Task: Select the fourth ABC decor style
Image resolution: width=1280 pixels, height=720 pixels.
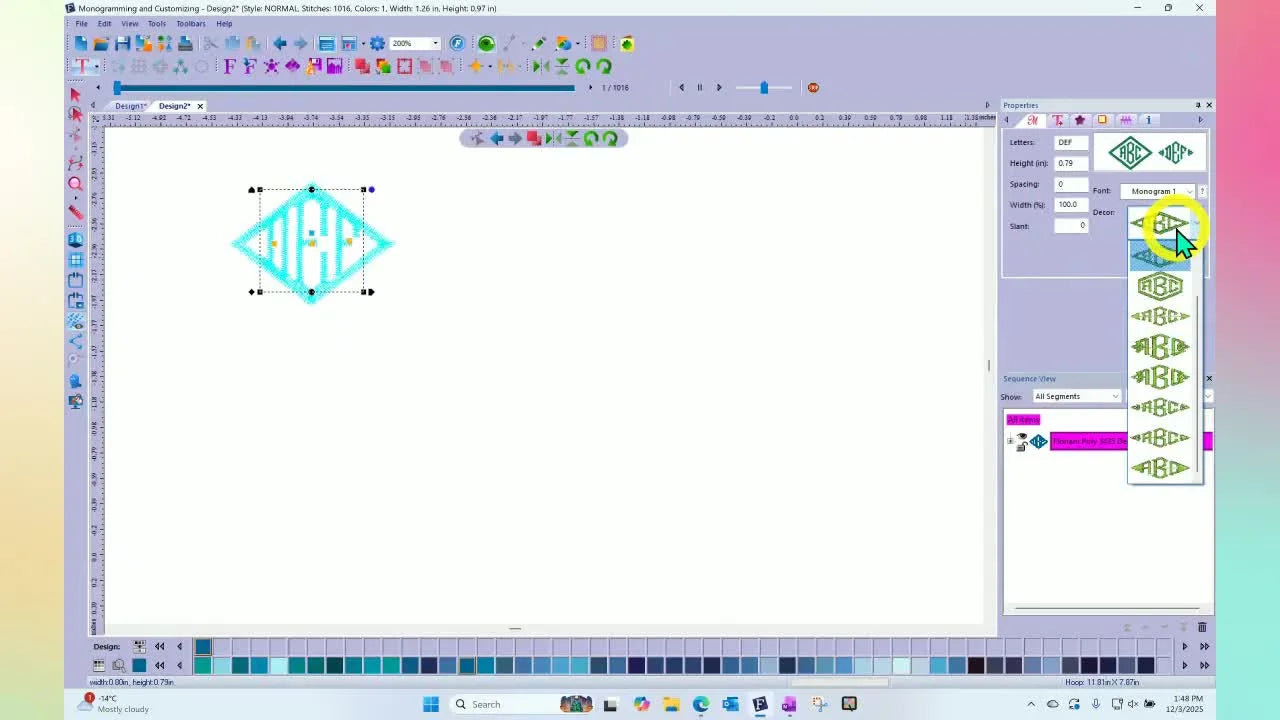Action: 1160,316
